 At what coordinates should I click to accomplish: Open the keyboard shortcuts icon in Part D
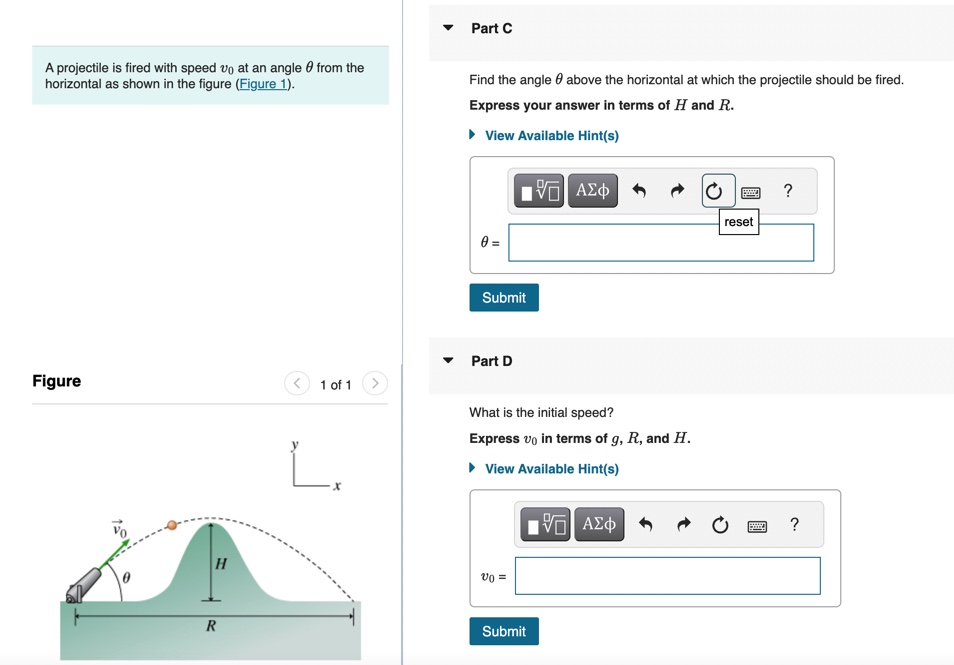pyautogui.click(x=757, y=524)
